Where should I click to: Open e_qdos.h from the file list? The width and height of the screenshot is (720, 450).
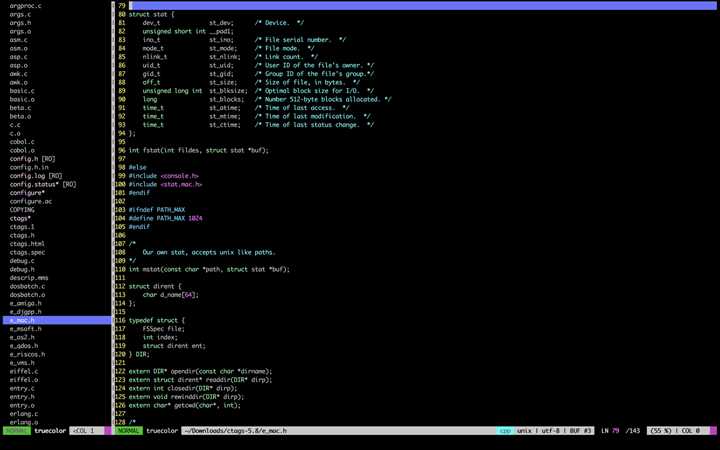click(24, 346)
